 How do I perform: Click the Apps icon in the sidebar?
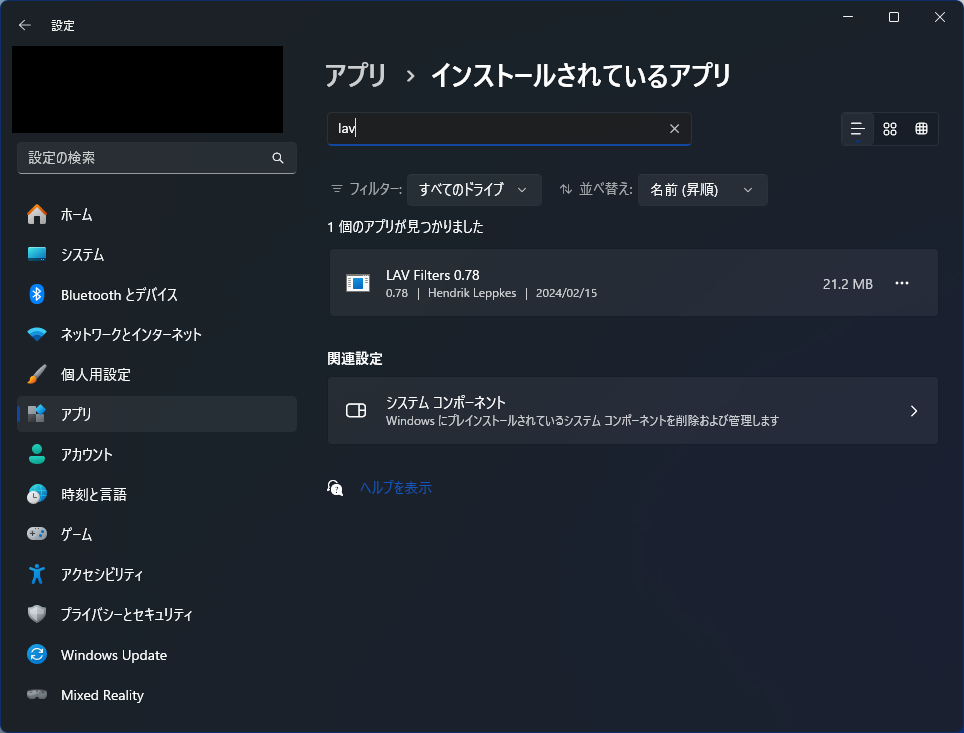(37, 414)
